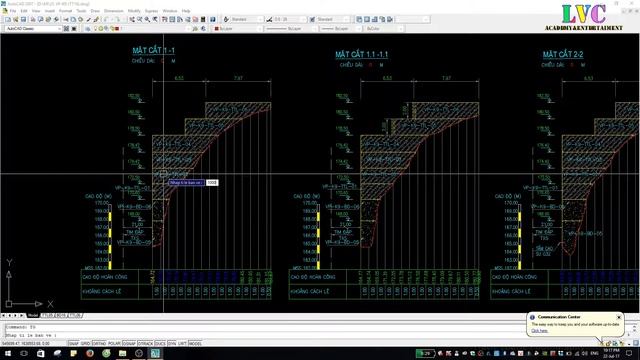Open the File menu
Image resolution: width=640 pixels, height=360 pixels.
[13, 11]
